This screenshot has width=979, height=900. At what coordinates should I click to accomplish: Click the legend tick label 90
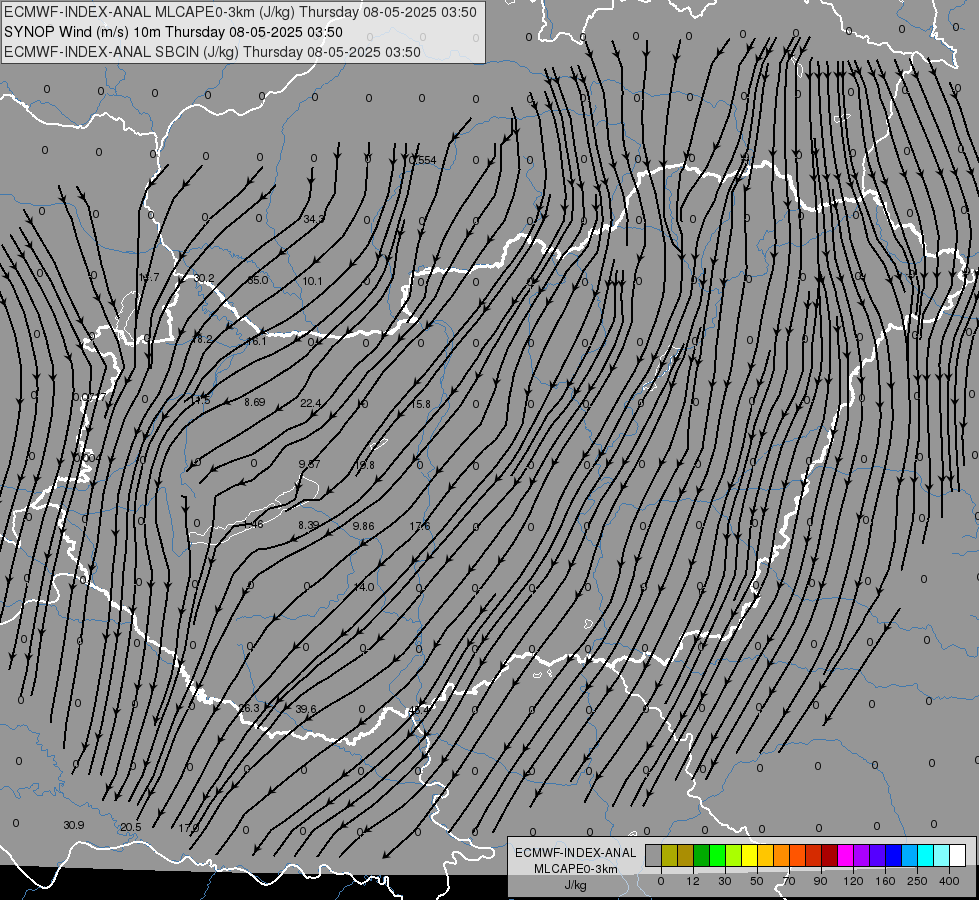click(x=820, y=881)
